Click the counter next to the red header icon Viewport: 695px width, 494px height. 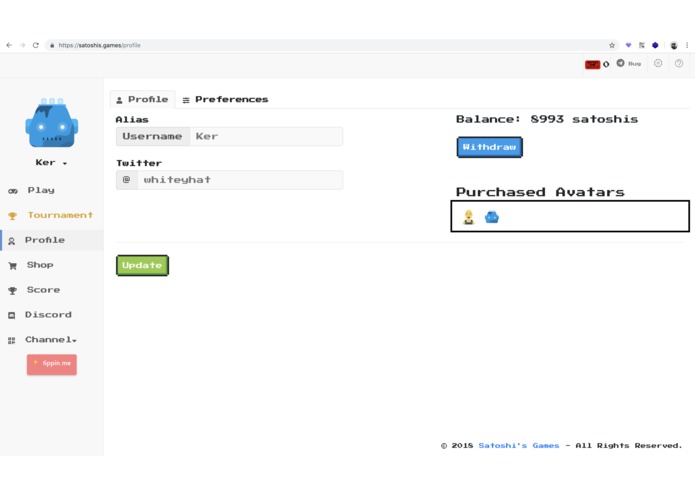606,64
